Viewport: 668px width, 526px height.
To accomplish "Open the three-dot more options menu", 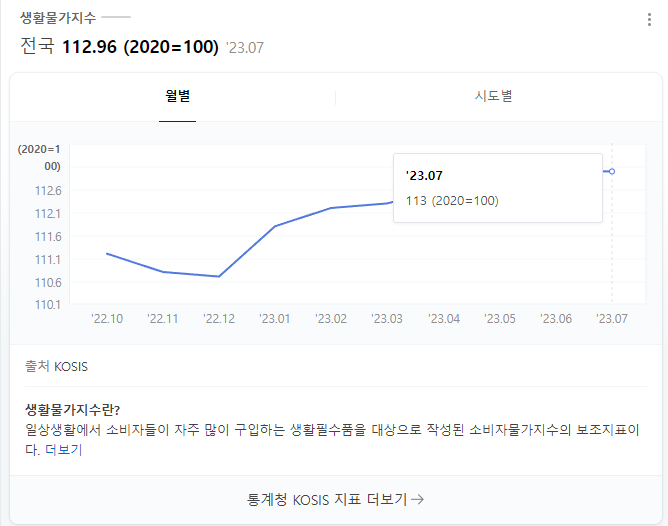I will pos(649,19).
